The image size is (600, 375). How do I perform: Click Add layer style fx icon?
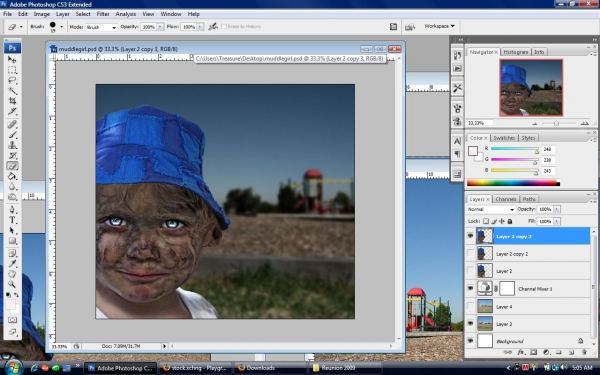pos(520,352)
